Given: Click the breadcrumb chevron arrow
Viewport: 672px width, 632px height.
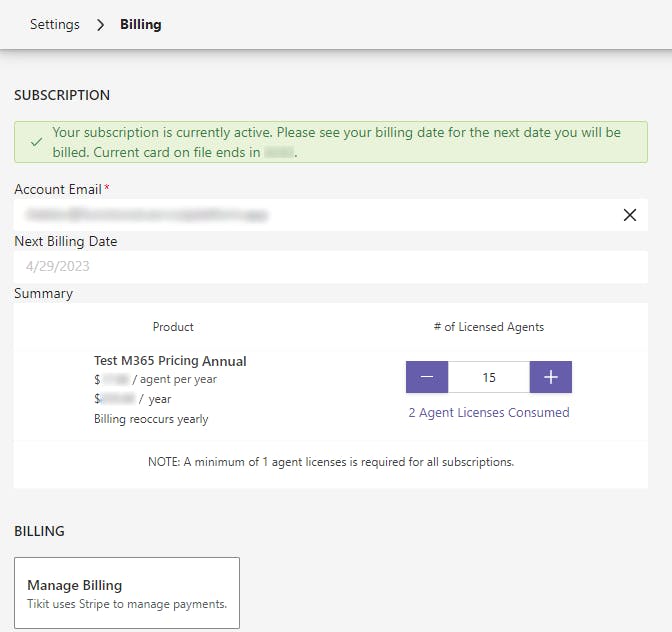Looking at the screenshot, I should pyautogui.click(x=100, y=25).
